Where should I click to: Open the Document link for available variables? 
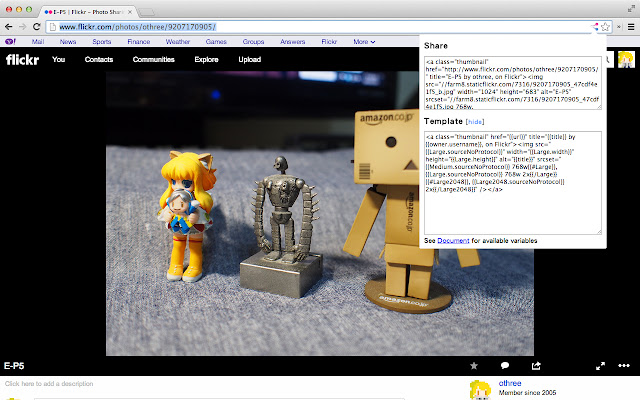[x=453, y=241]
